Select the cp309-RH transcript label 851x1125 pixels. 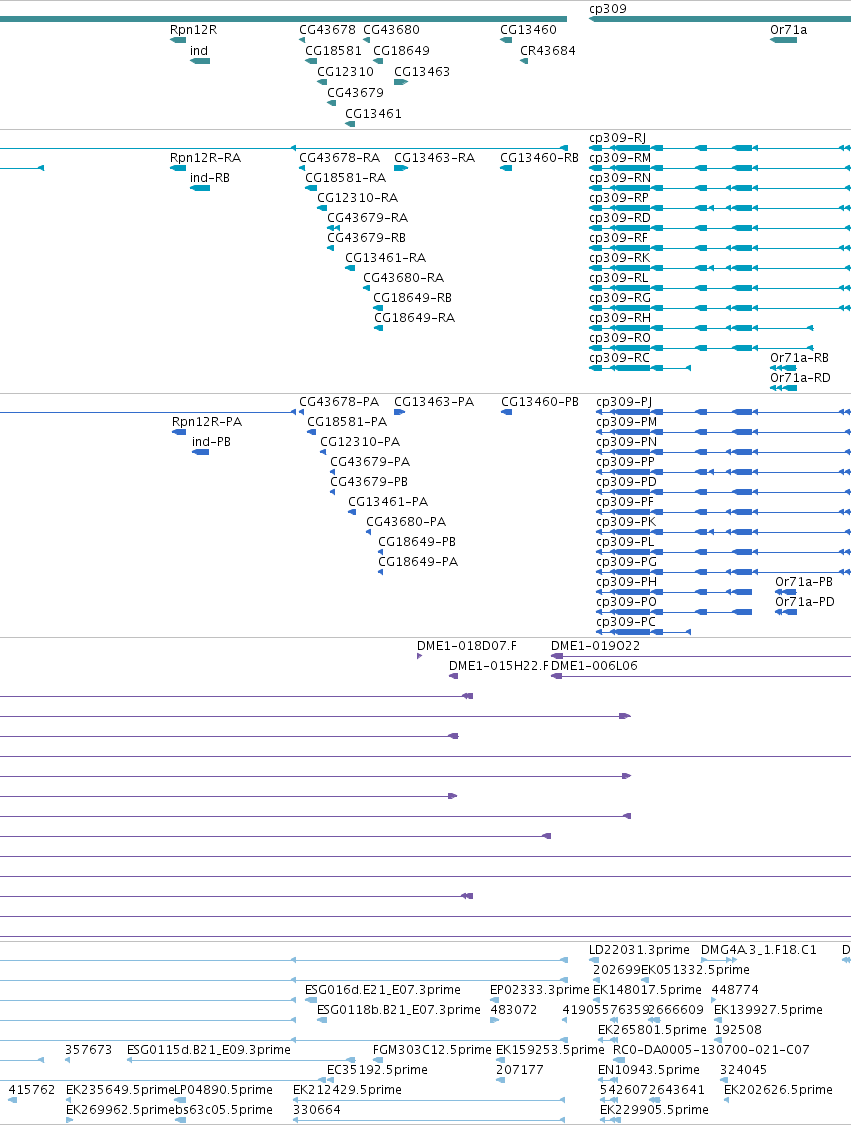[620, 318]
